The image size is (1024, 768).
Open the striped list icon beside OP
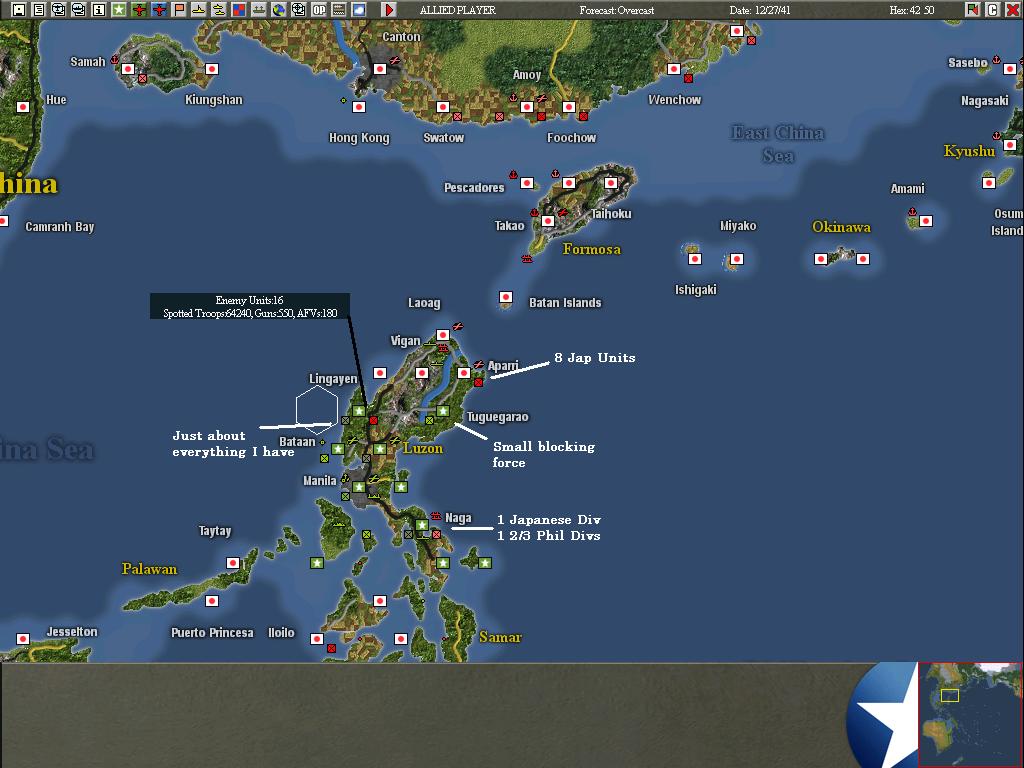tap(339, 9)
